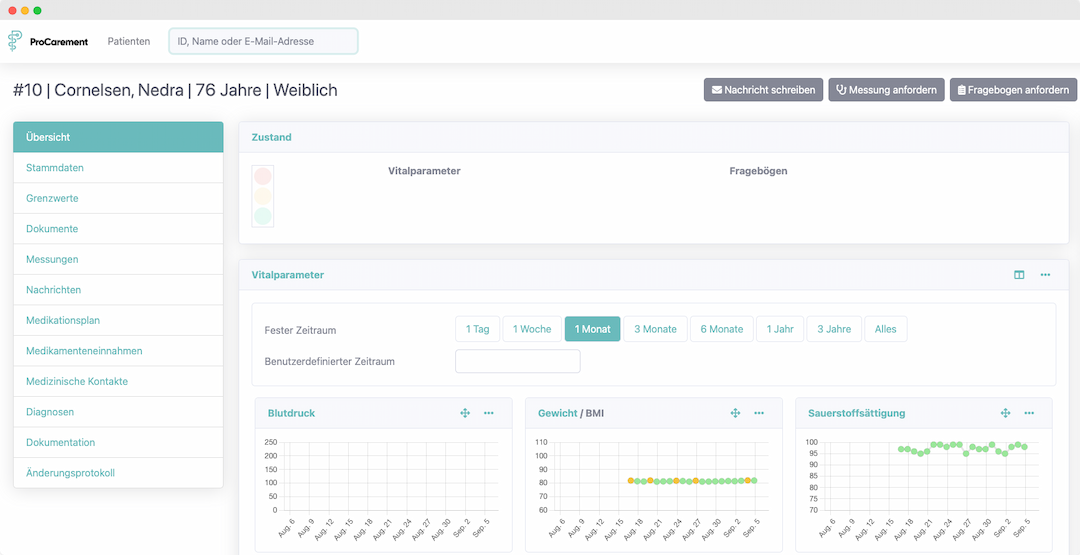Open Dokumente in the sidebar
Screen dimensions: 1080x555
tap(118, 229)
